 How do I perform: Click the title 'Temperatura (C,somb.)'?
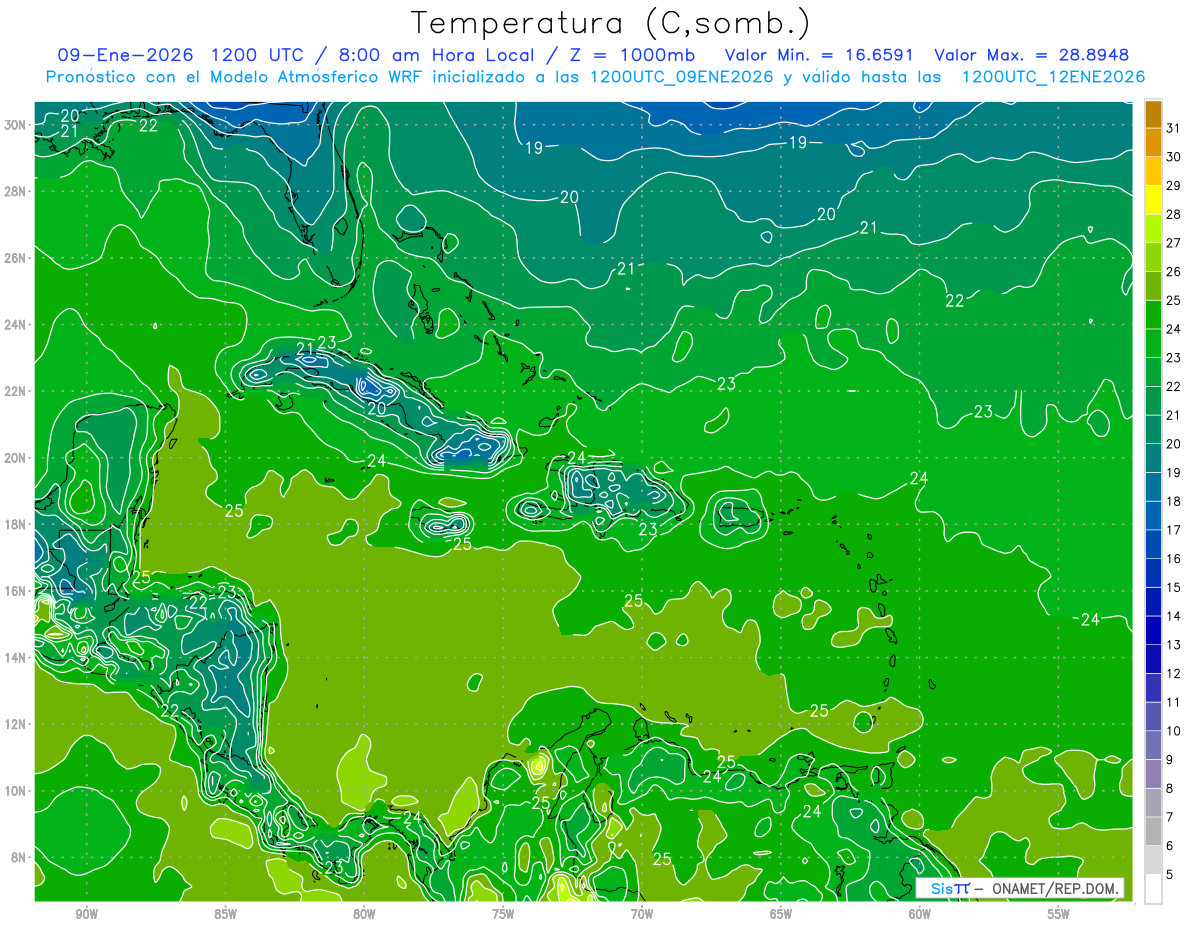click(611, 23)
